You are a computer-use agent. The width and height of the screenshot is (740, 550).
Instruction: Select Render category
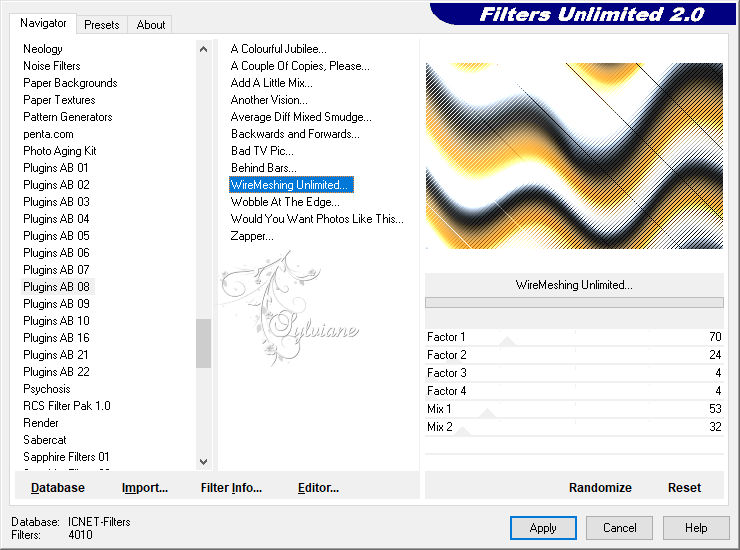41,423
